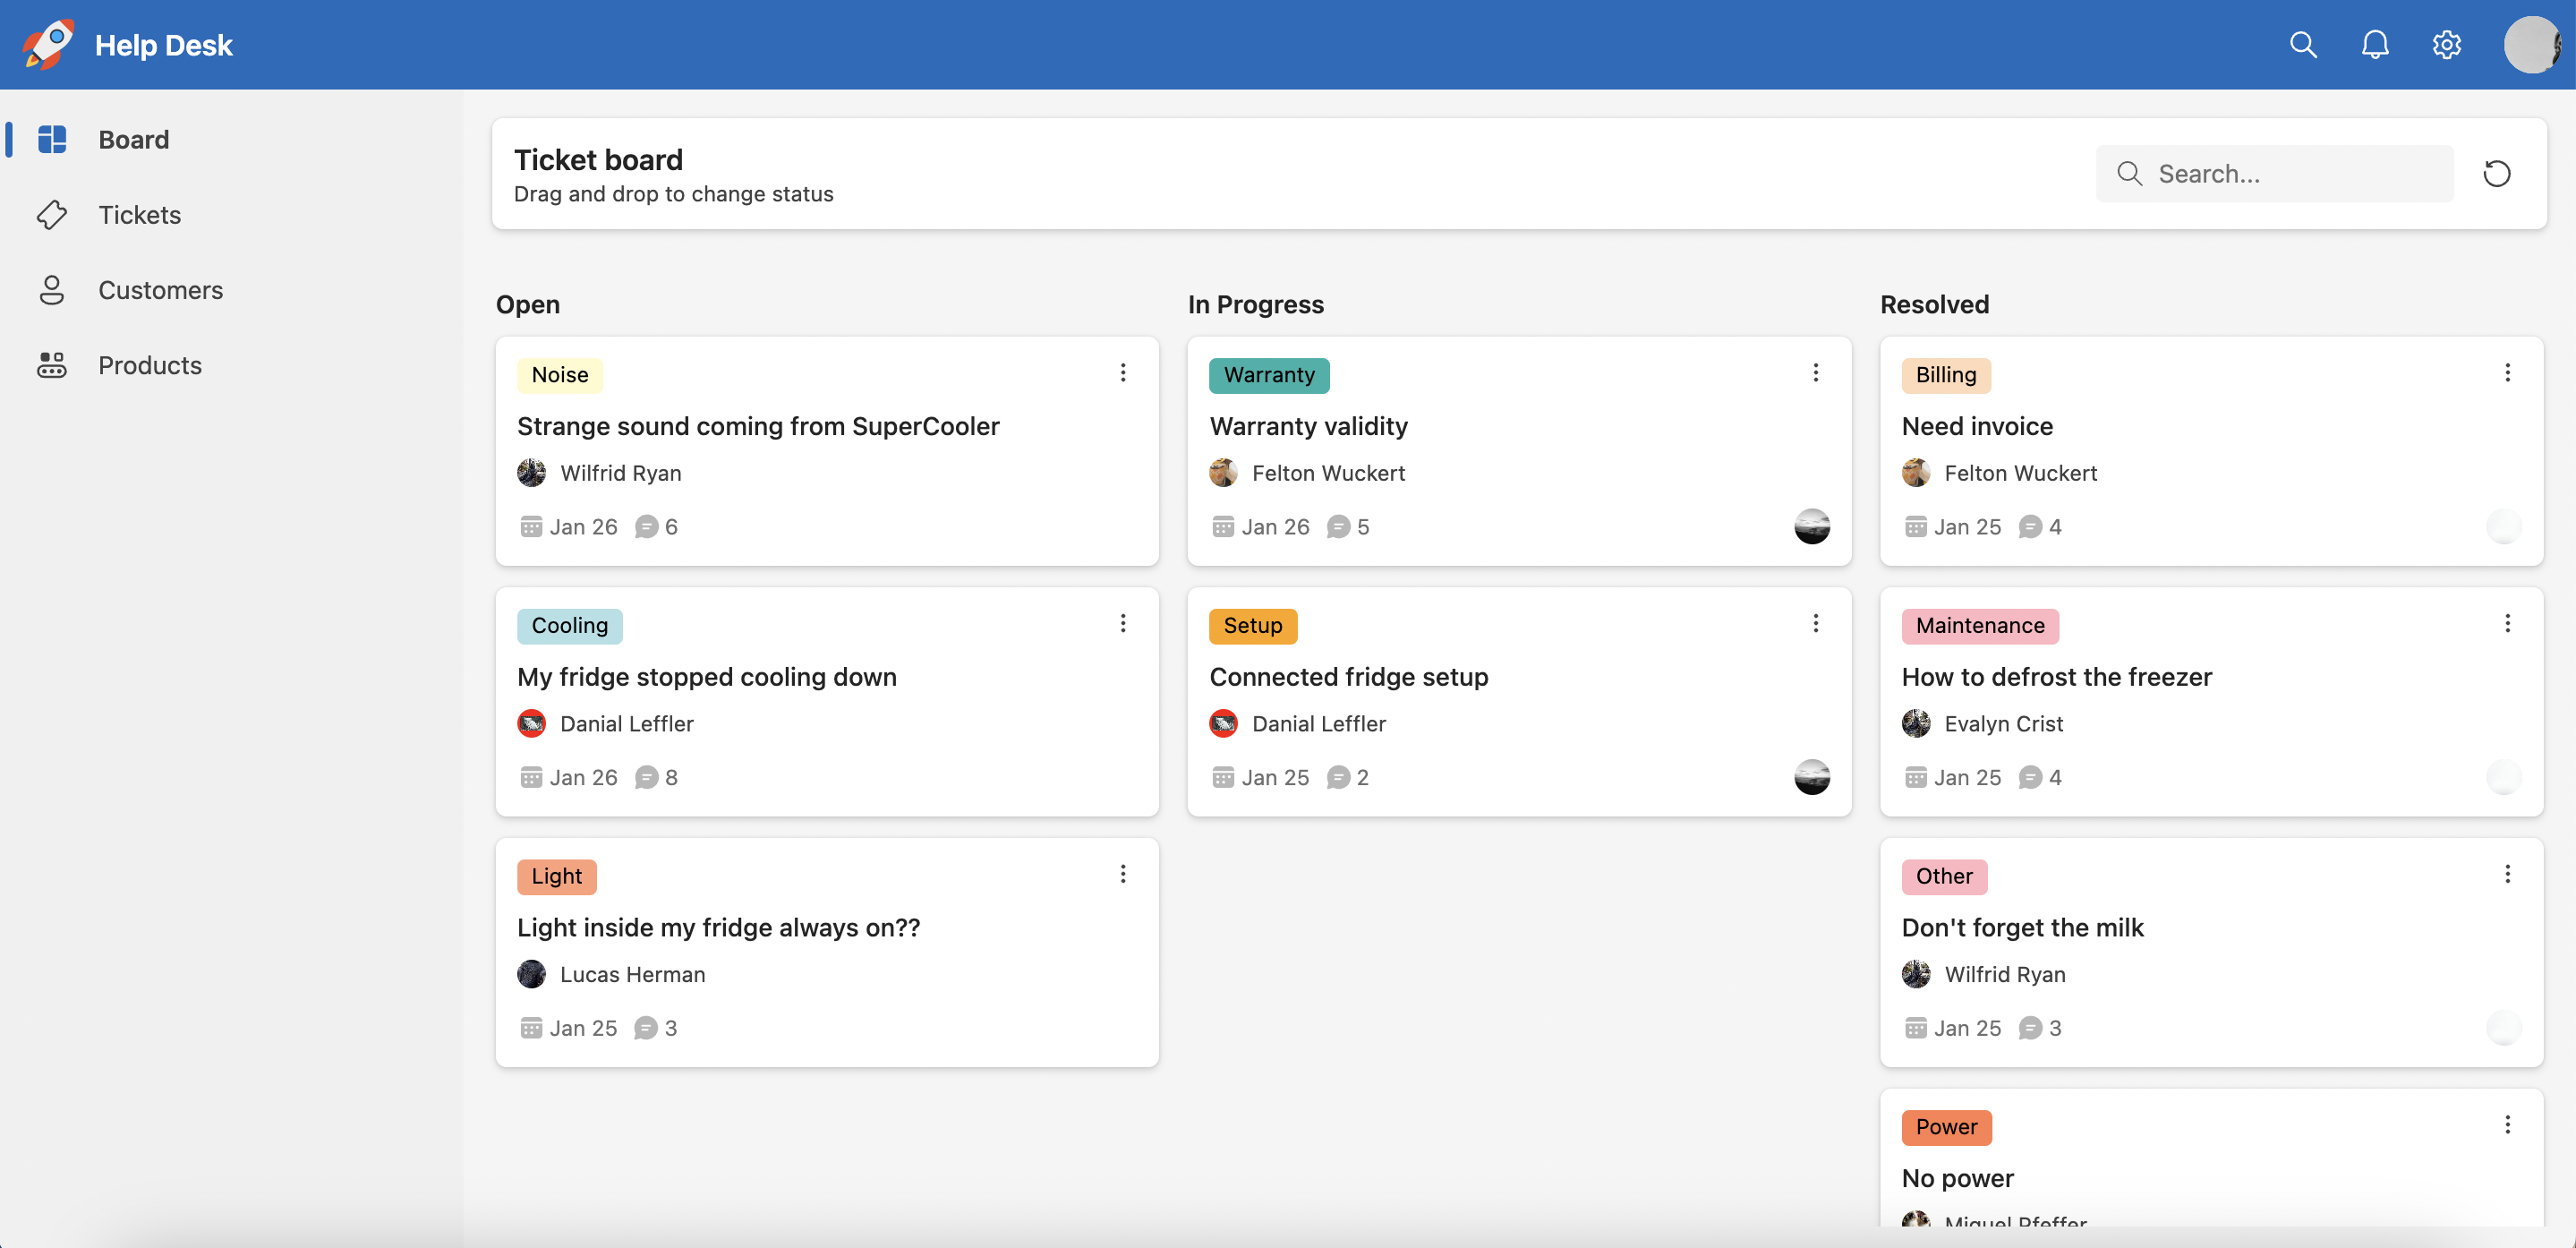2576x1248 pixels.
Task: Open ticket Connected fridge setup
Action: 1348,678
